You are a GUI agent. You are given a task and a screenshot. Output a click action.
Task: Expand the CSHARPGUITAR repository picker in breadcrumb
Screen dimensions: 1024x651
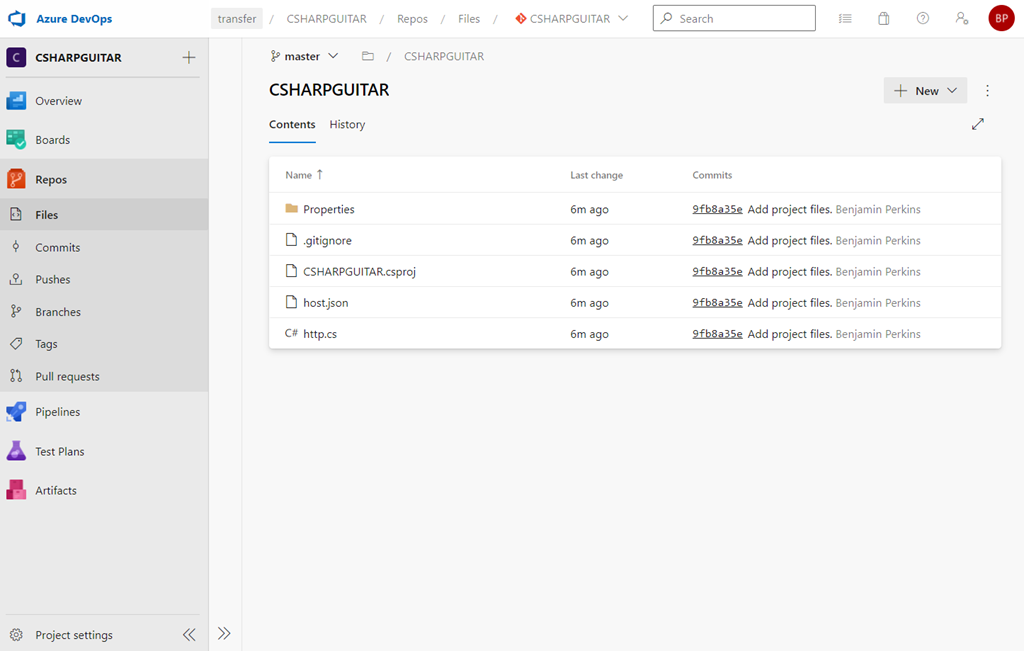click(622, 17)
